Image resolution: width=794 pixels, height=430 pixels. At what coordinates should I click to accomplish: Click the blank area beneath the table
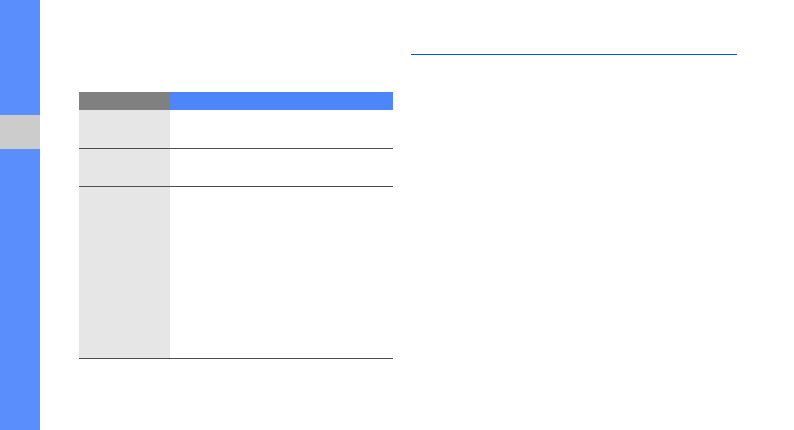236,393
